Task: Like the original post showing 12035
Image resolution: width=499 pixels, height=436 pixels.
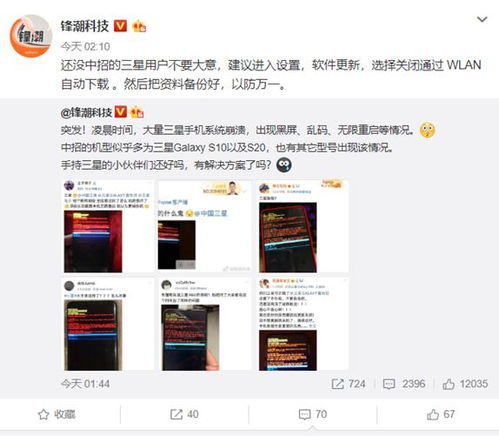Action: click(465, 384)
